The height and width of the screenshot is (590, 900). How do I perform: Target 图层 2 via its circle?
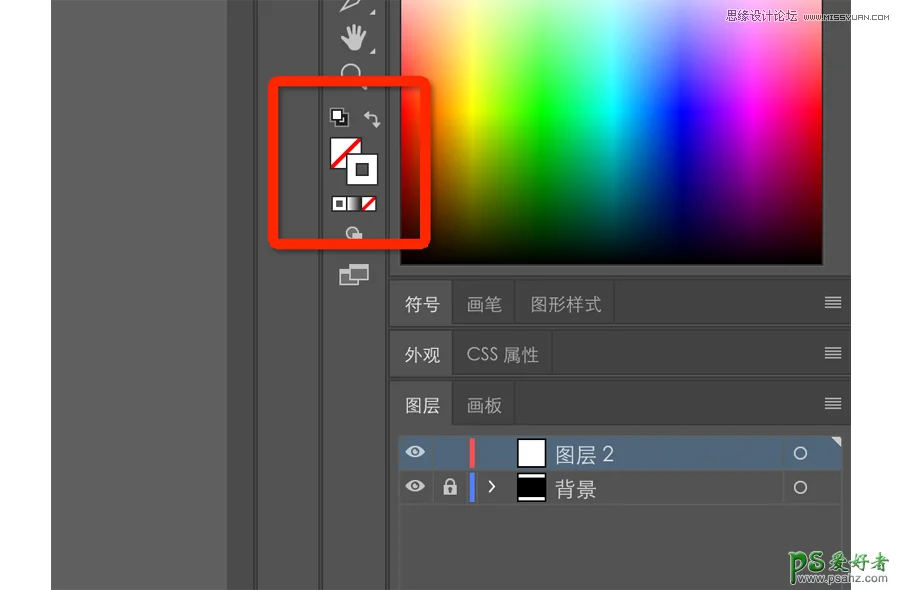click(x=800, y=453)
